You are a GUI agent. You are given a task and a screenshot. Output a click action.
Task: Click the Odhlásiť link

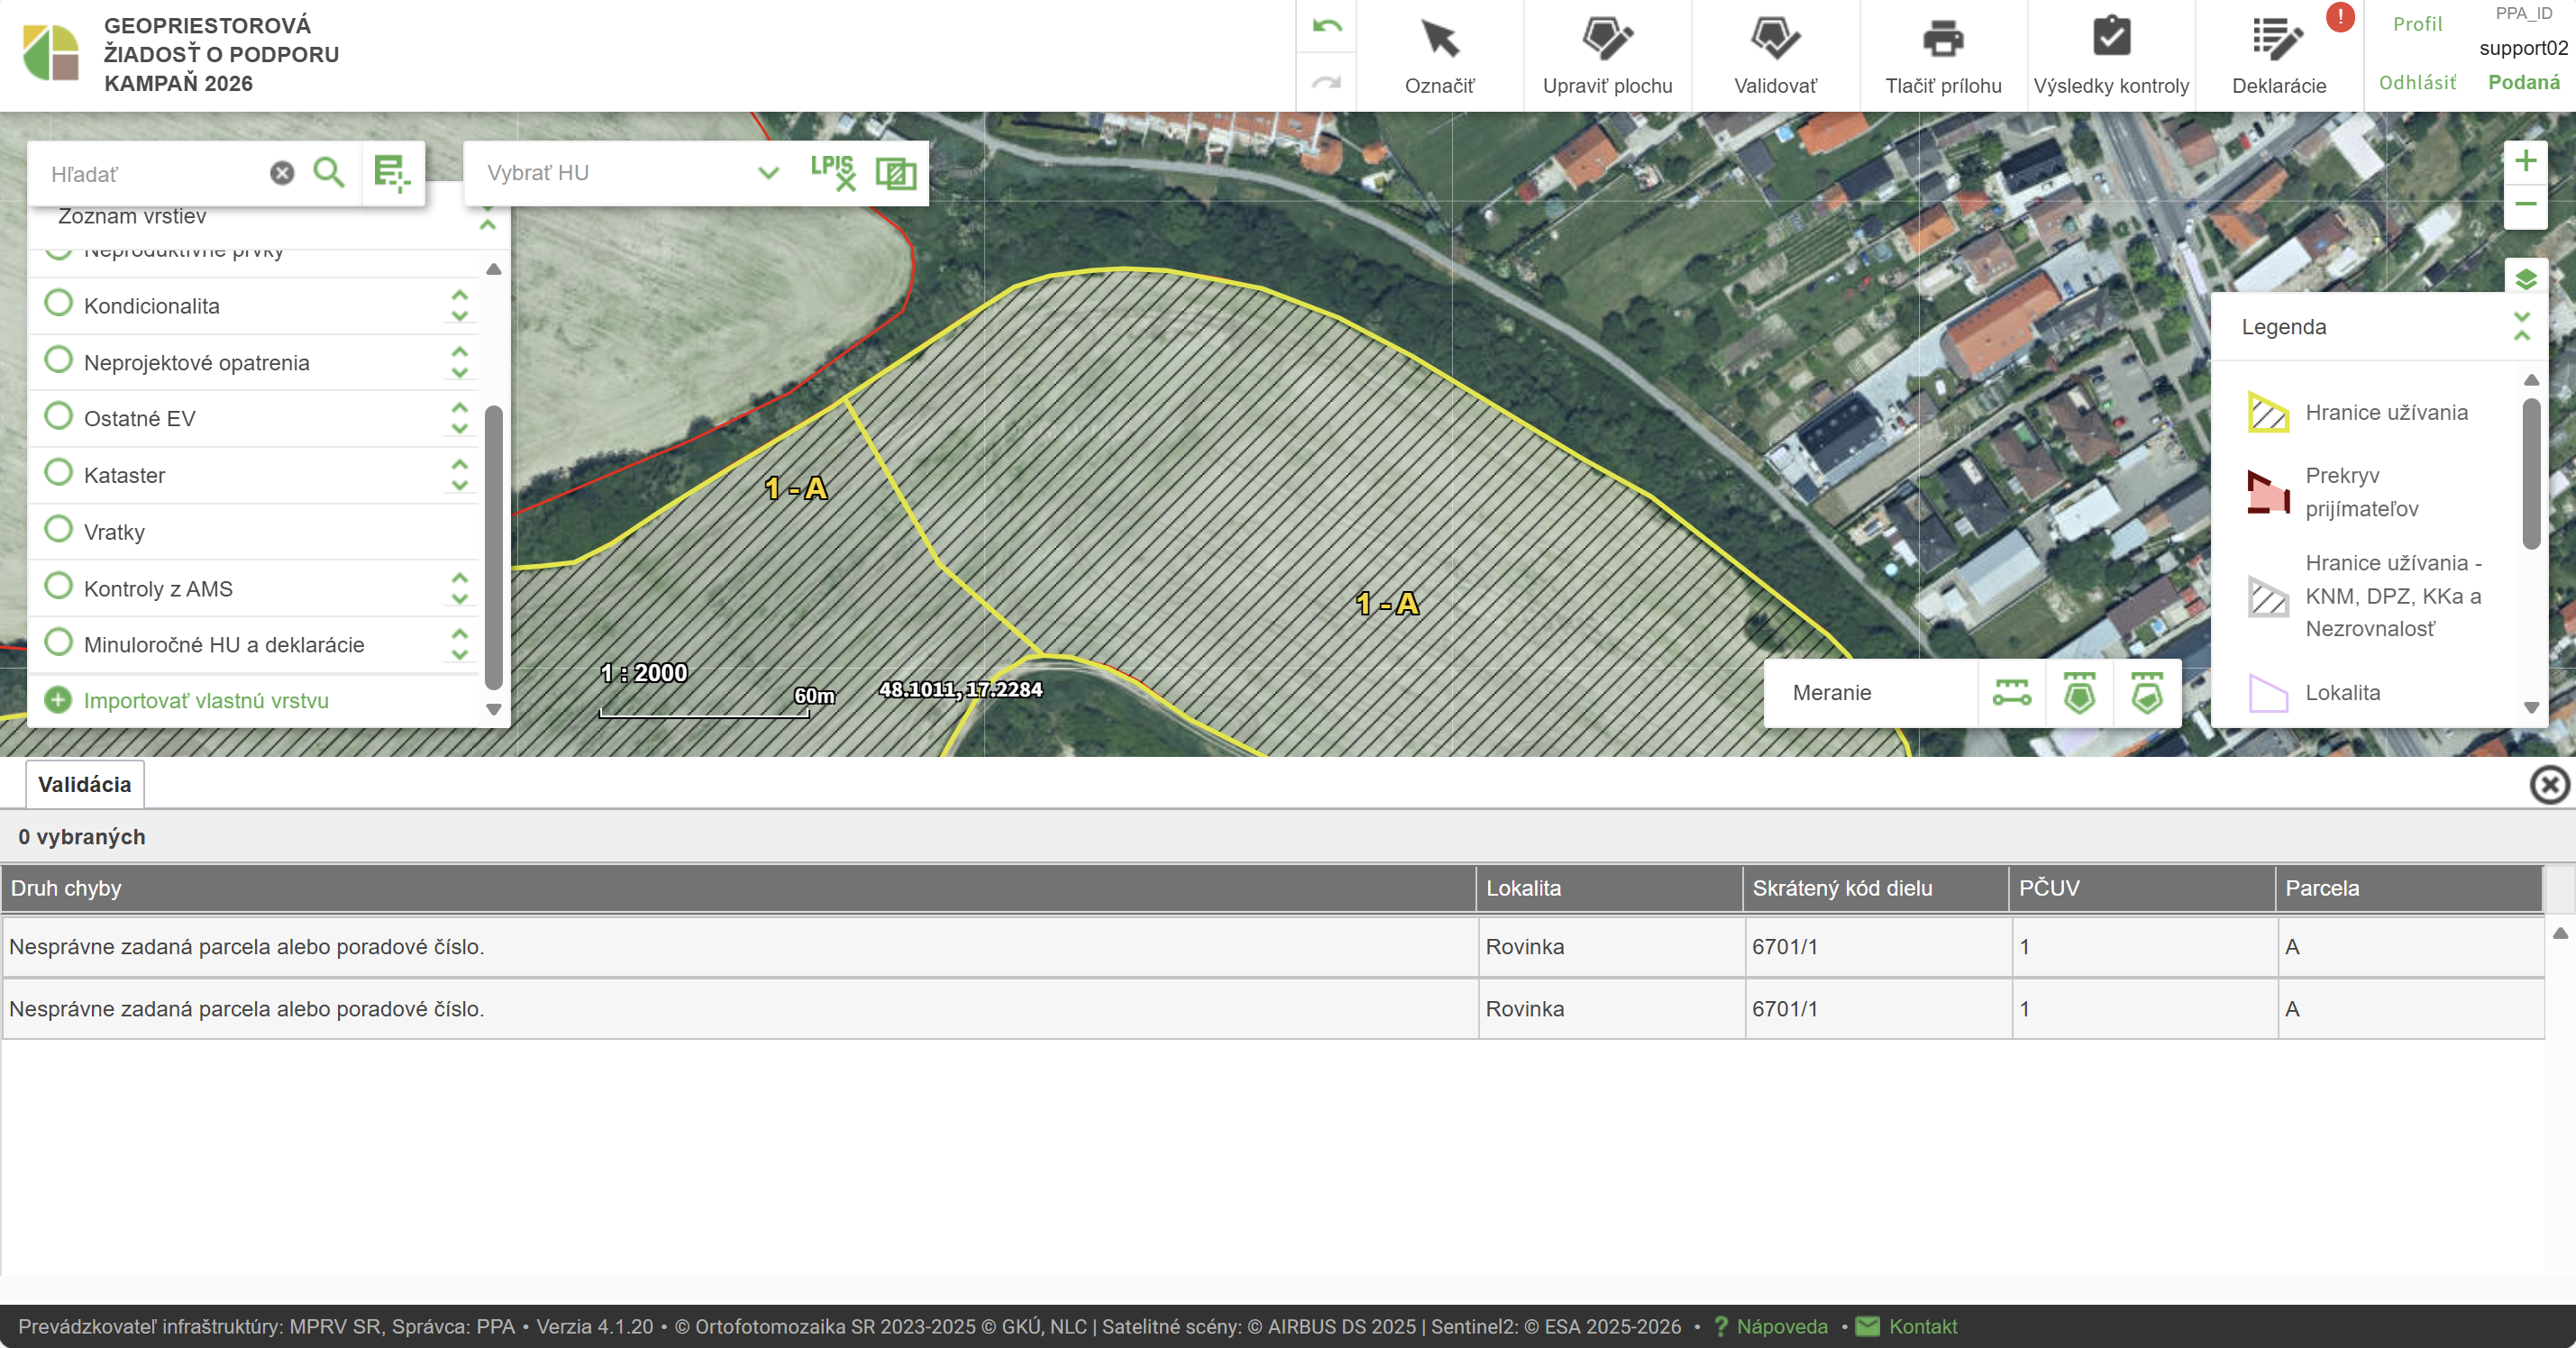(x=2416, y=83)
